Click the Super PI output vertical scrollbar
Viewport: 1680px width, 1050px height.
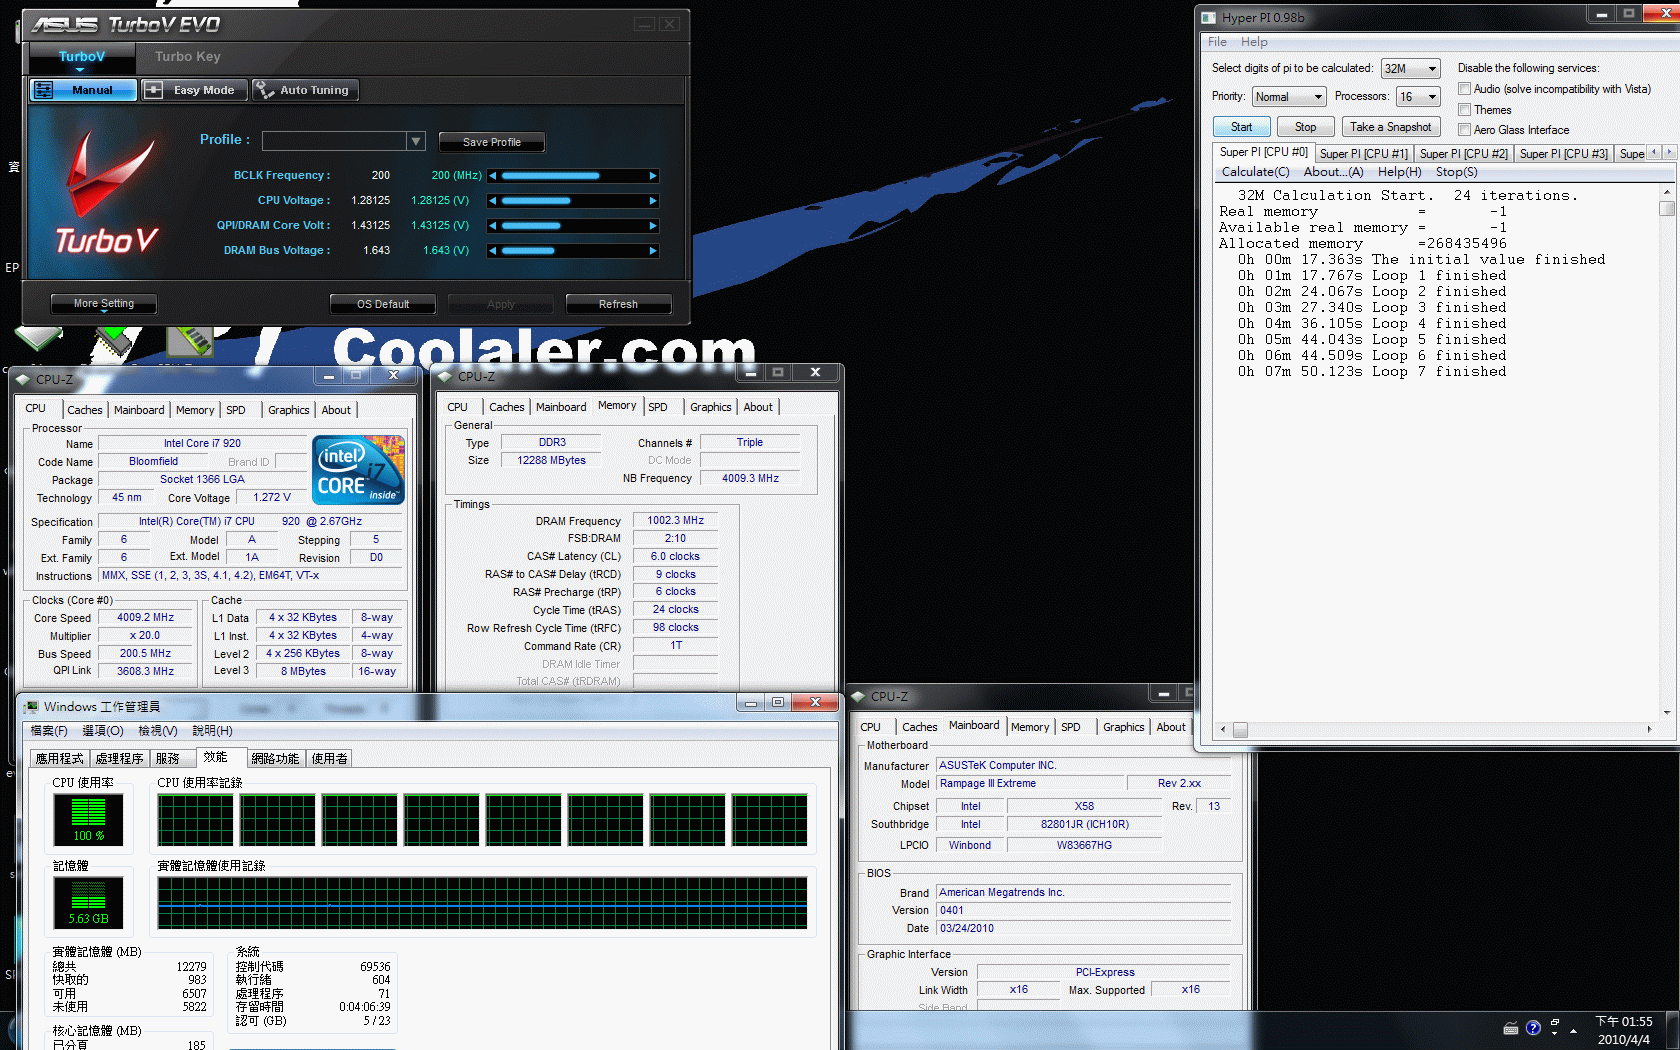pyautogui.click(x=1666, y=452)
